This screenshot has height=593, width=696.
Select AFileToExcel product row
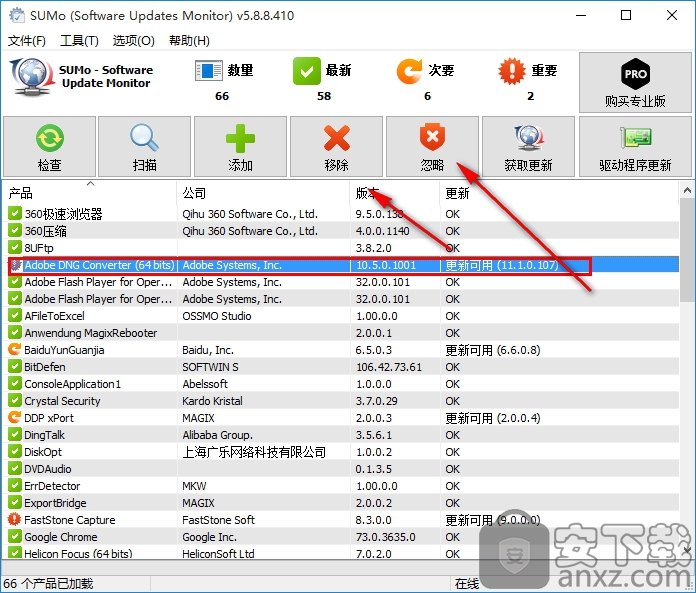pyautogui.click(x=342, y=316)
